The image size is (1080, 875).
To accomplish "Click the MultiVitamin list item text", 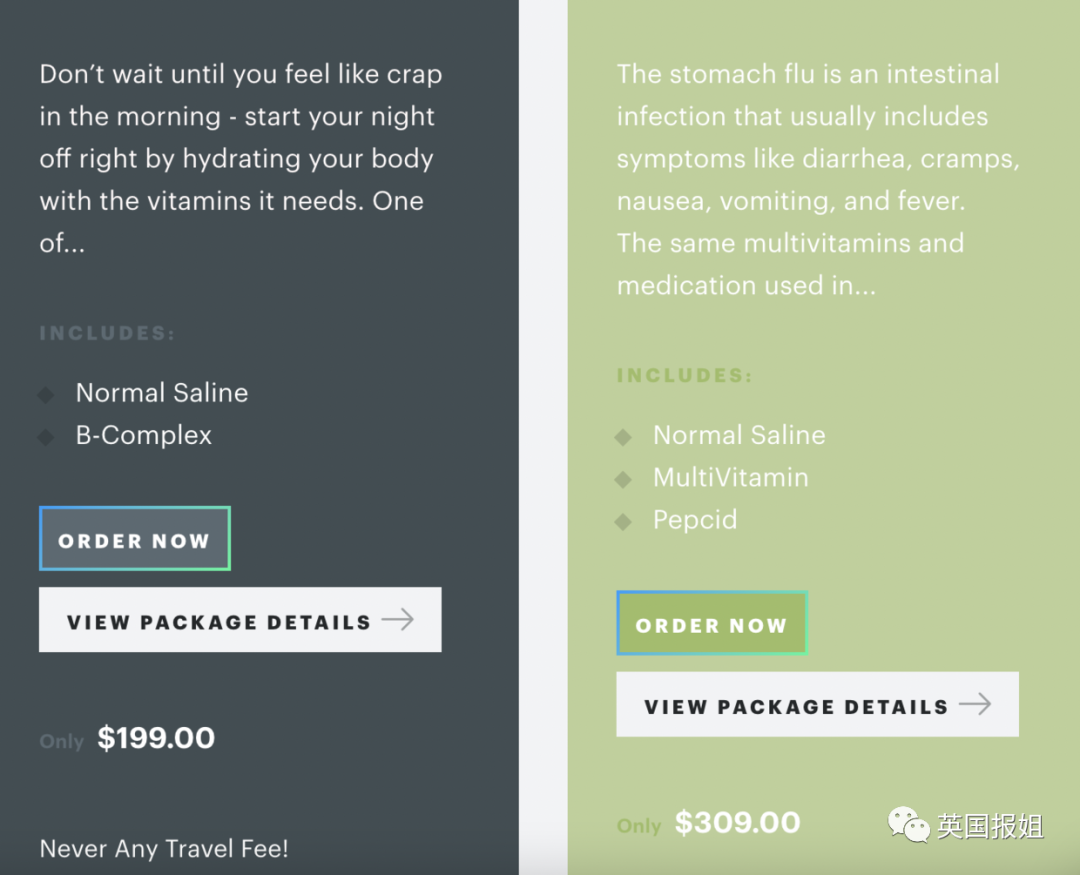I will click(x=730, y=478).
